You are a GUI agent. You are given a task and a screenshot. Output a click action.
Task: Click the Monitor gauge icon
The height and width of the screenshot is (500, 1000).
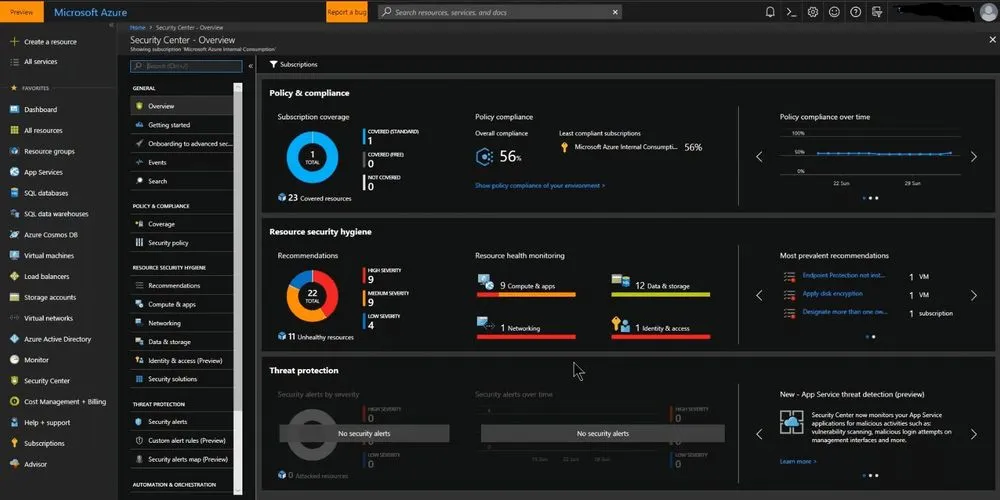[14, 360]
